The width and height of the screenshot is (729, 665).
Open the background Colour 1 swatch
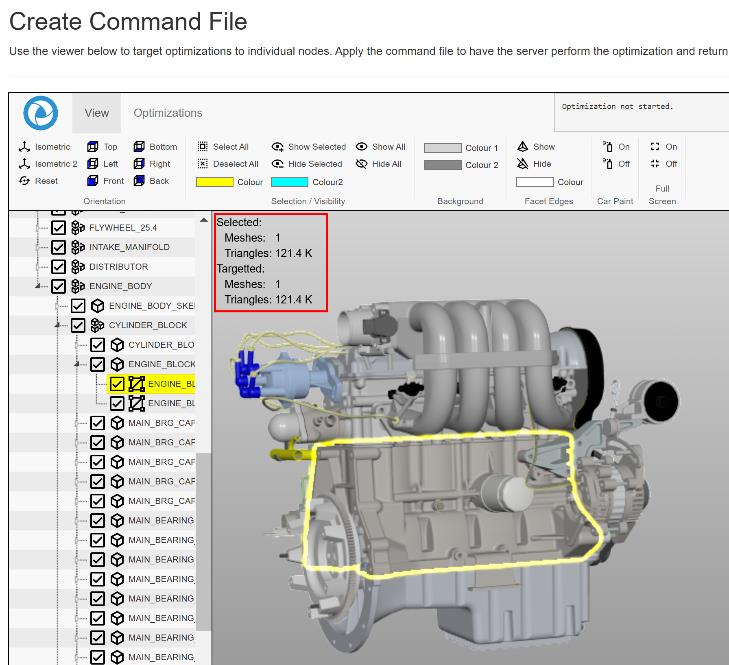tap(443, 148)
